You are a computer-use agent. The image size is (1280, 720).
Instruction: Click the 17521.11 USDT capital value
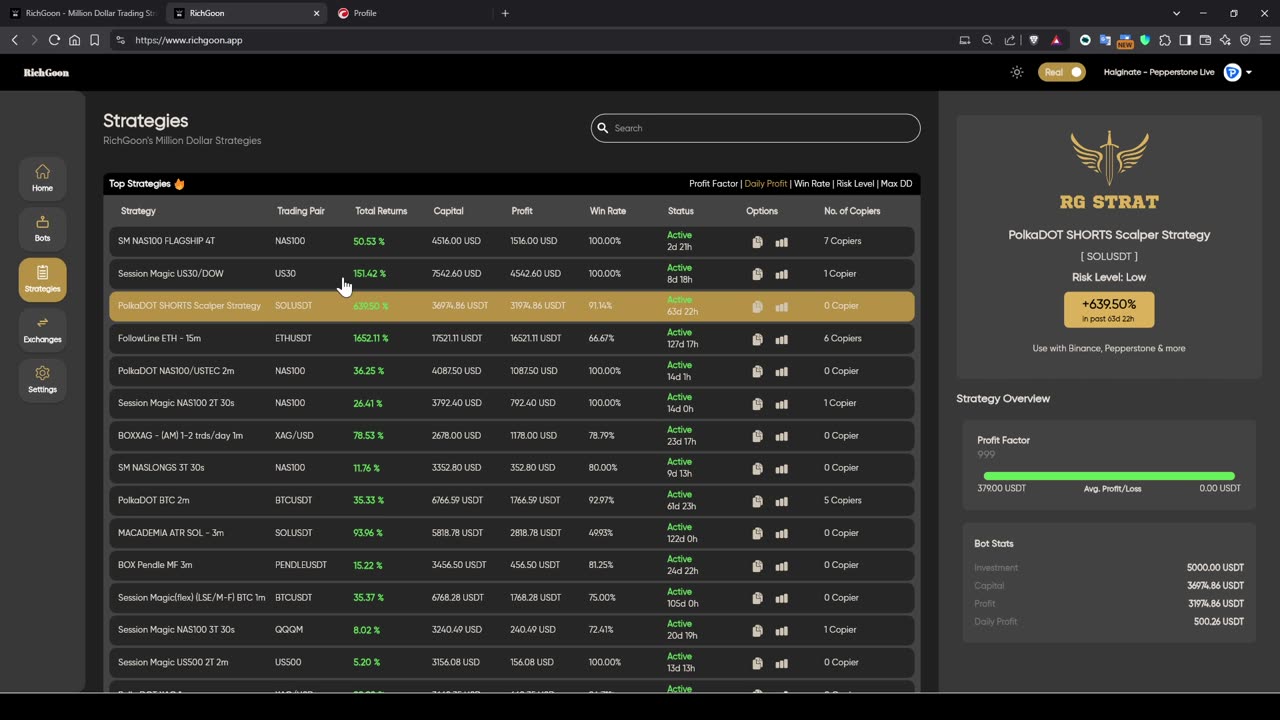[x=459, y=339]
